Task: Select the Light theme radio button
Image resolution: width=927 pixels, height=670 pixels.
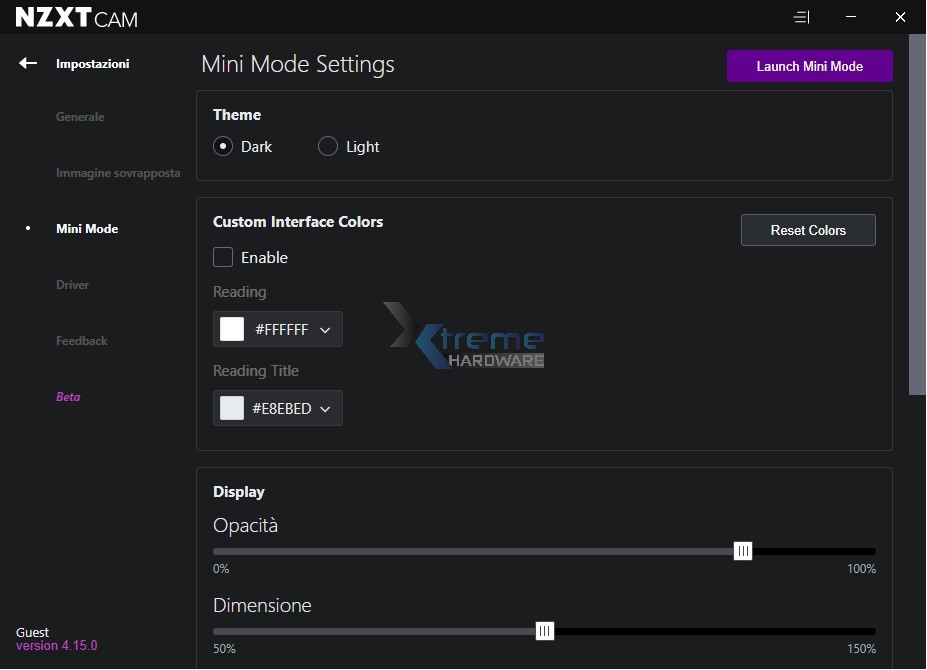Action: point(327,146)
